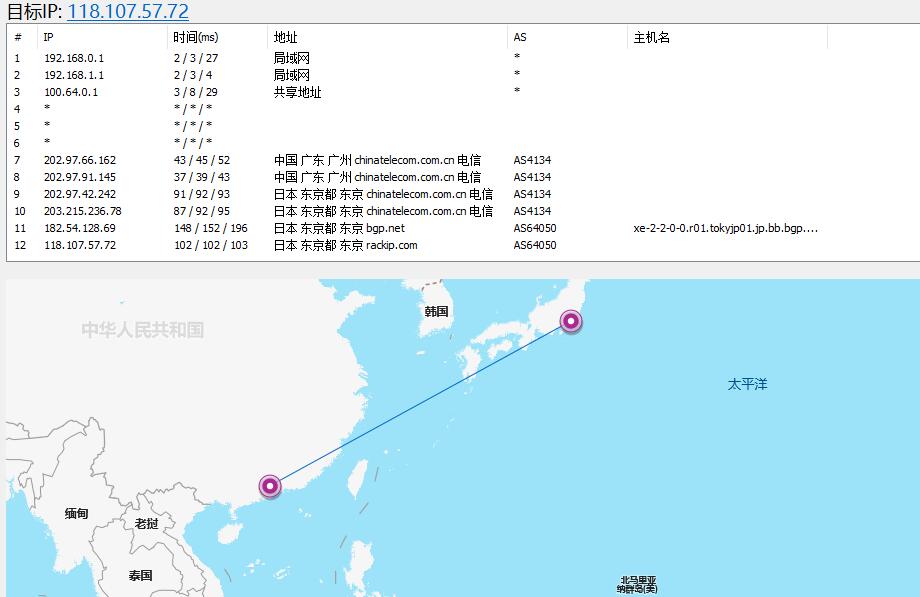This screenshot has height=597, width=920.
Task: Click 局域网 address in hop 1 row
Action: tap(292, 58)
